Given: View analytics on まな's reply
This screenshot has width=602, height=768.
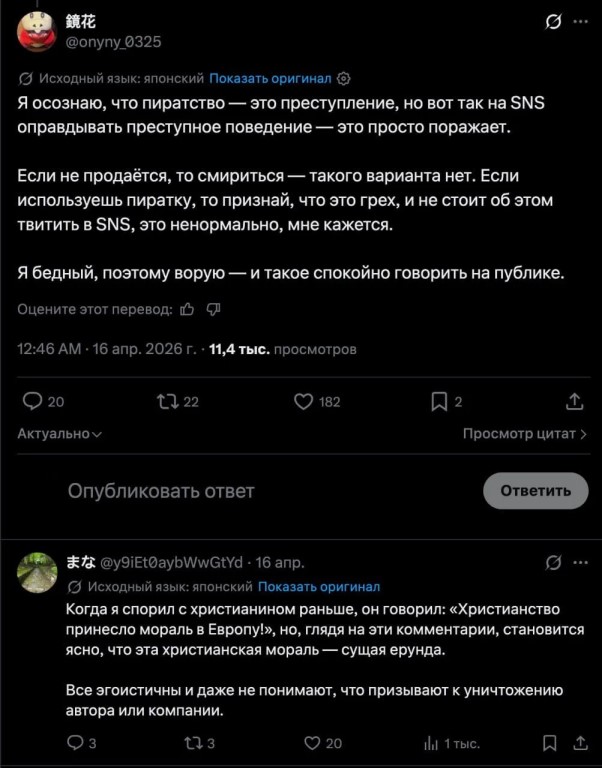Looking at the screenshot, I should (432, 743).
